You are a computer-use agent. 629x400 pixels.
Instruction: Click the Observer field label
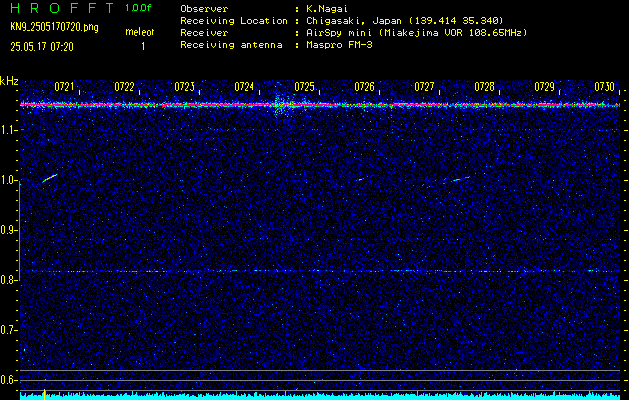point(204,8)
